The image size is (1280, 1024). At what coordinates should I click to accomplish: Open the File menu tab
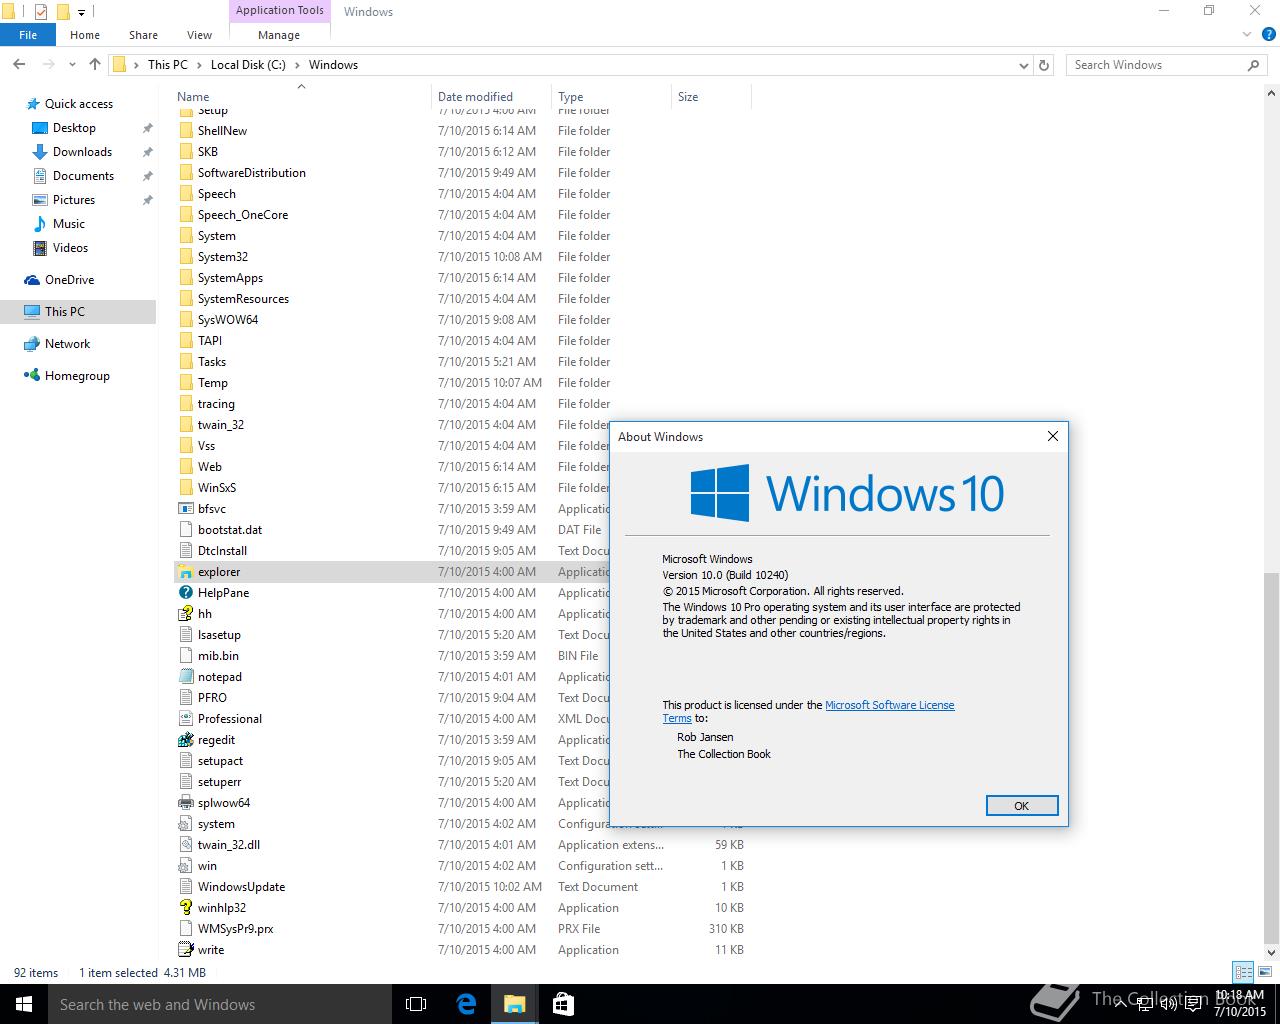click(28, 35)
